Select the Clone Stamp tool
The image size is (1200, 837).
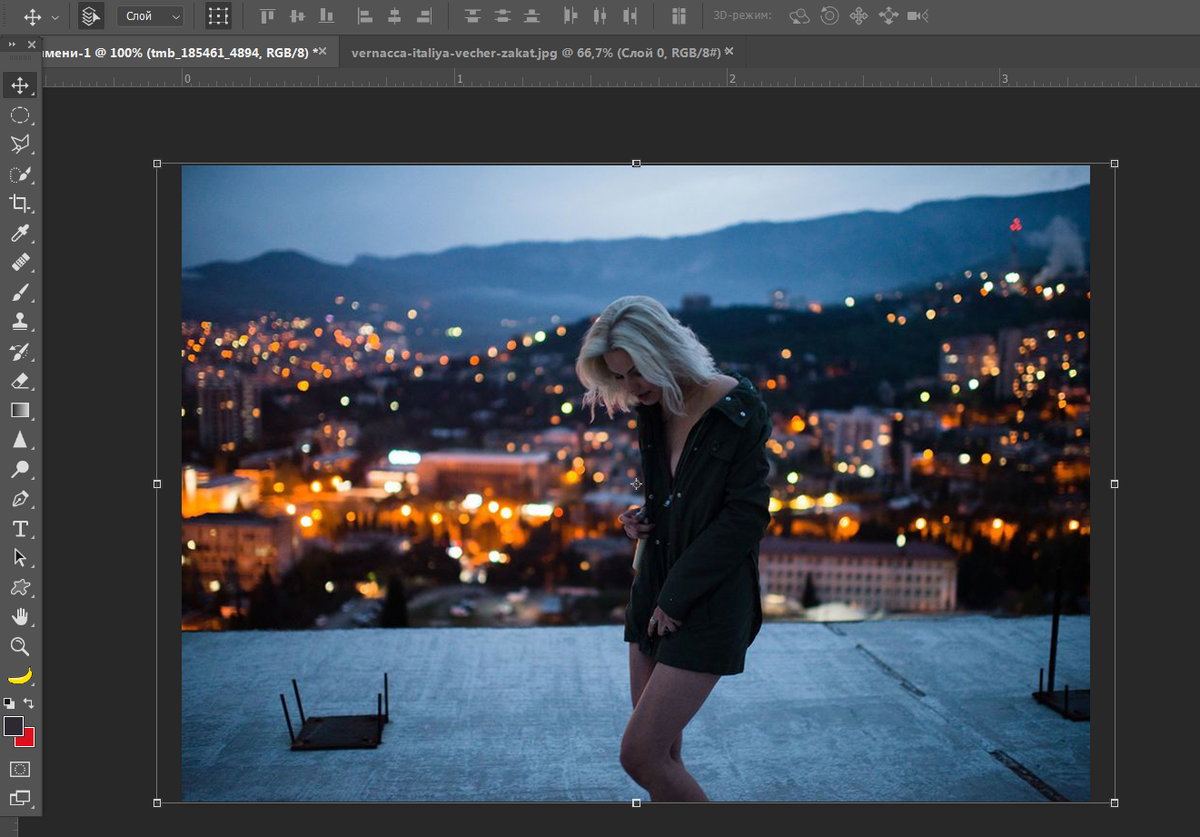[x=20, y=321]
